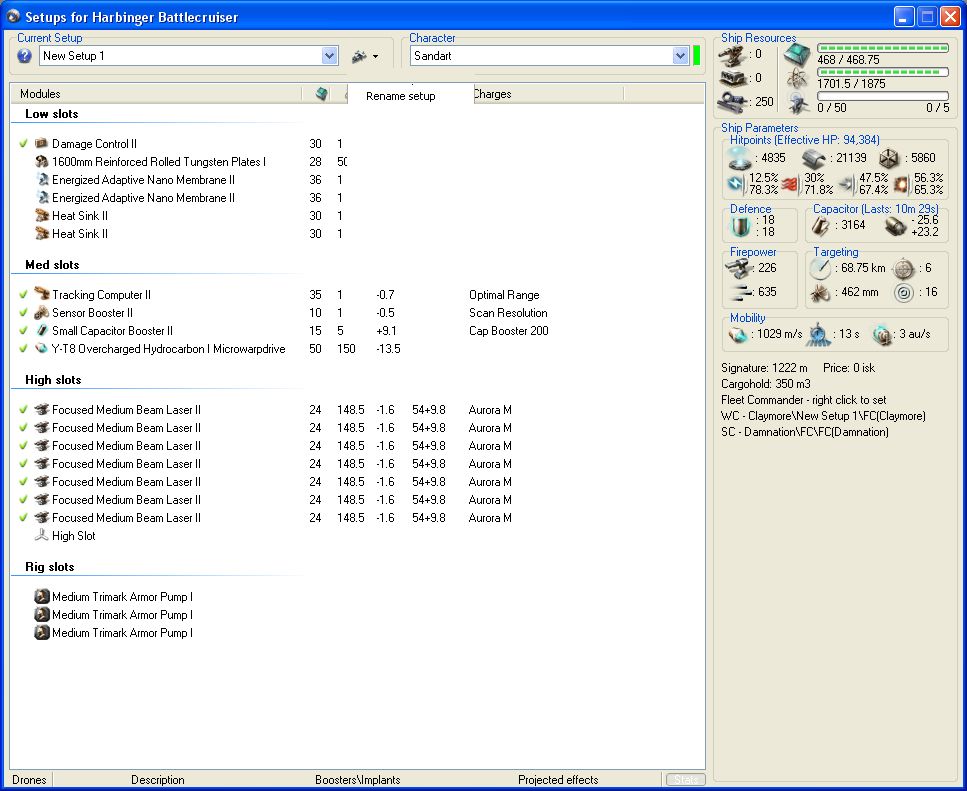Click the capacitor recharge icon beside -25.6
Viewport: 967px width, 791px height.
[x=895, y=226]
